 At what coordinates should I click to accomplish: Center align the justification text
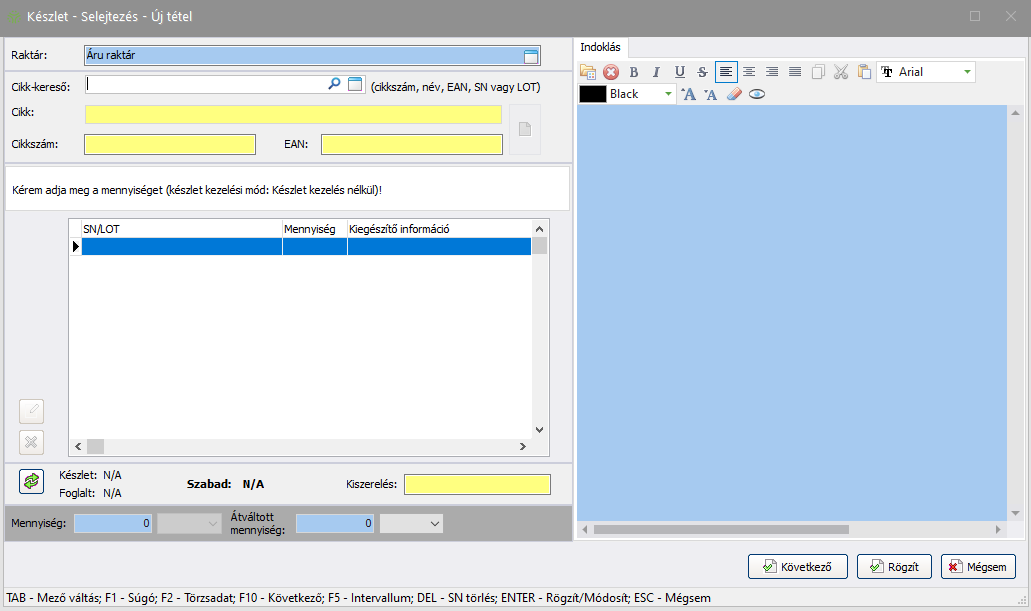[749, 72]
